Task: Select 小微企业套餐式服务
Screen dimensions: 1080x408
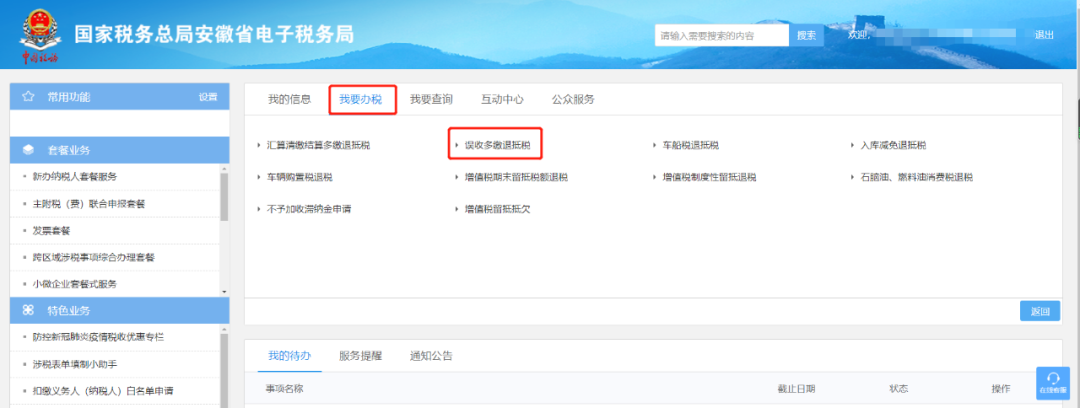Action: point(74,285)
